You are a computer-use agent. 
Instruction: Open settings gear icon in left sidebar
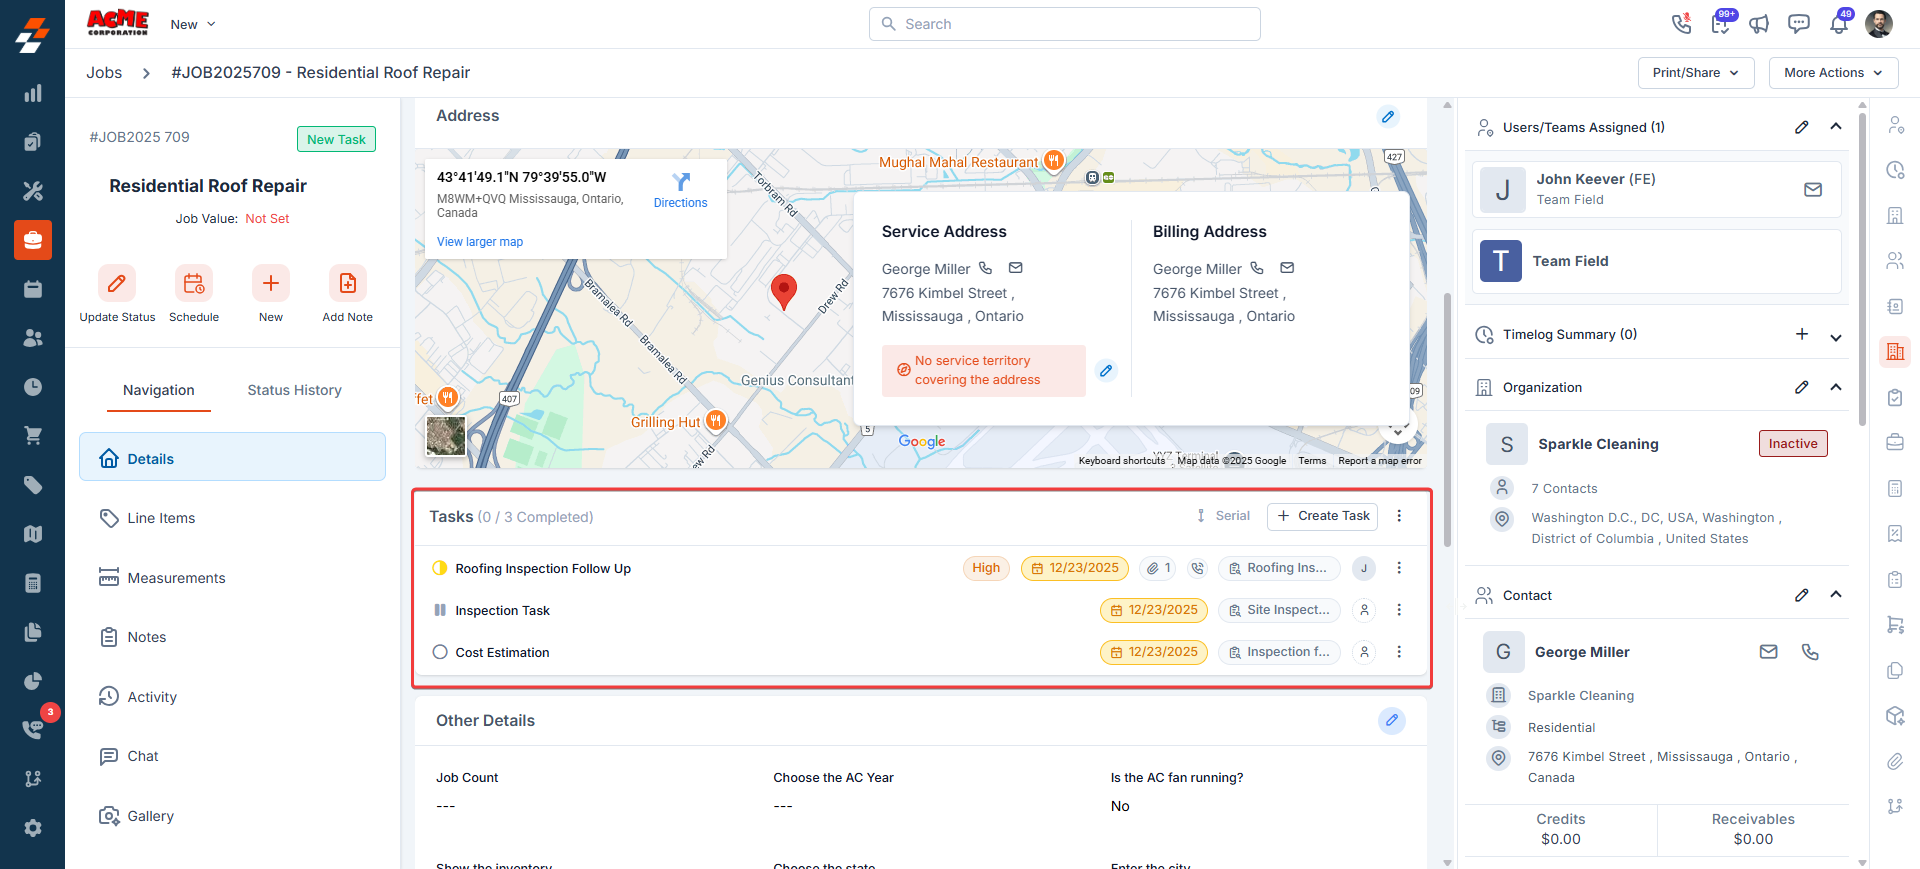pos(33,828)
